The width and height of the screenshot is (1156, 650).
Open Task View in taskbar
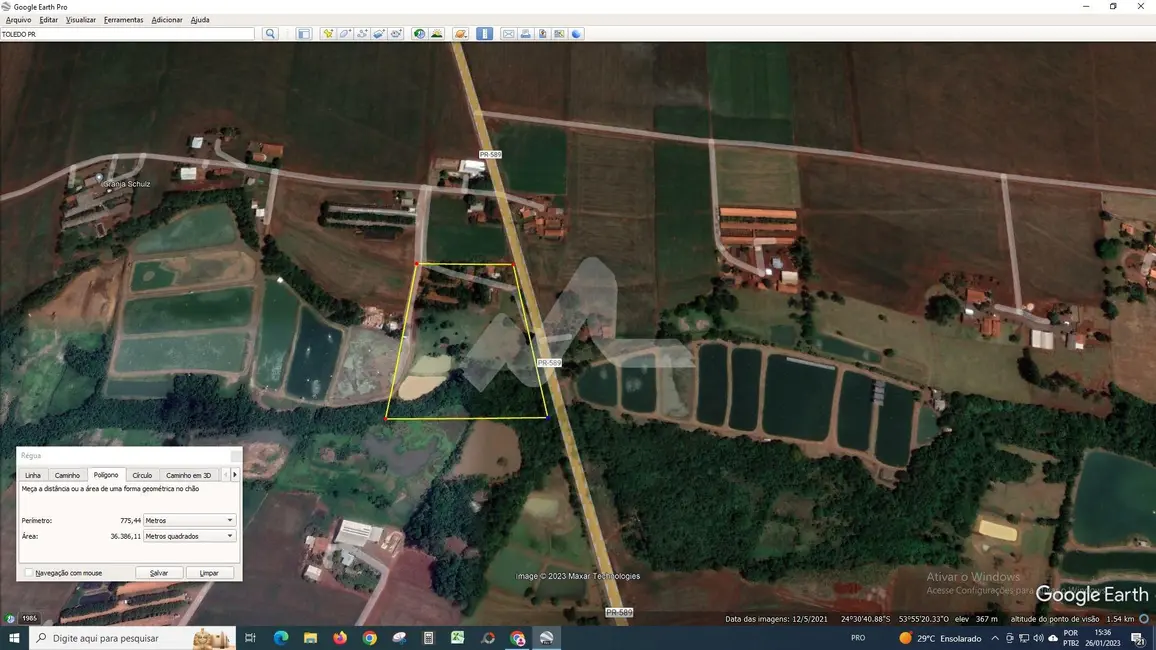250,638
